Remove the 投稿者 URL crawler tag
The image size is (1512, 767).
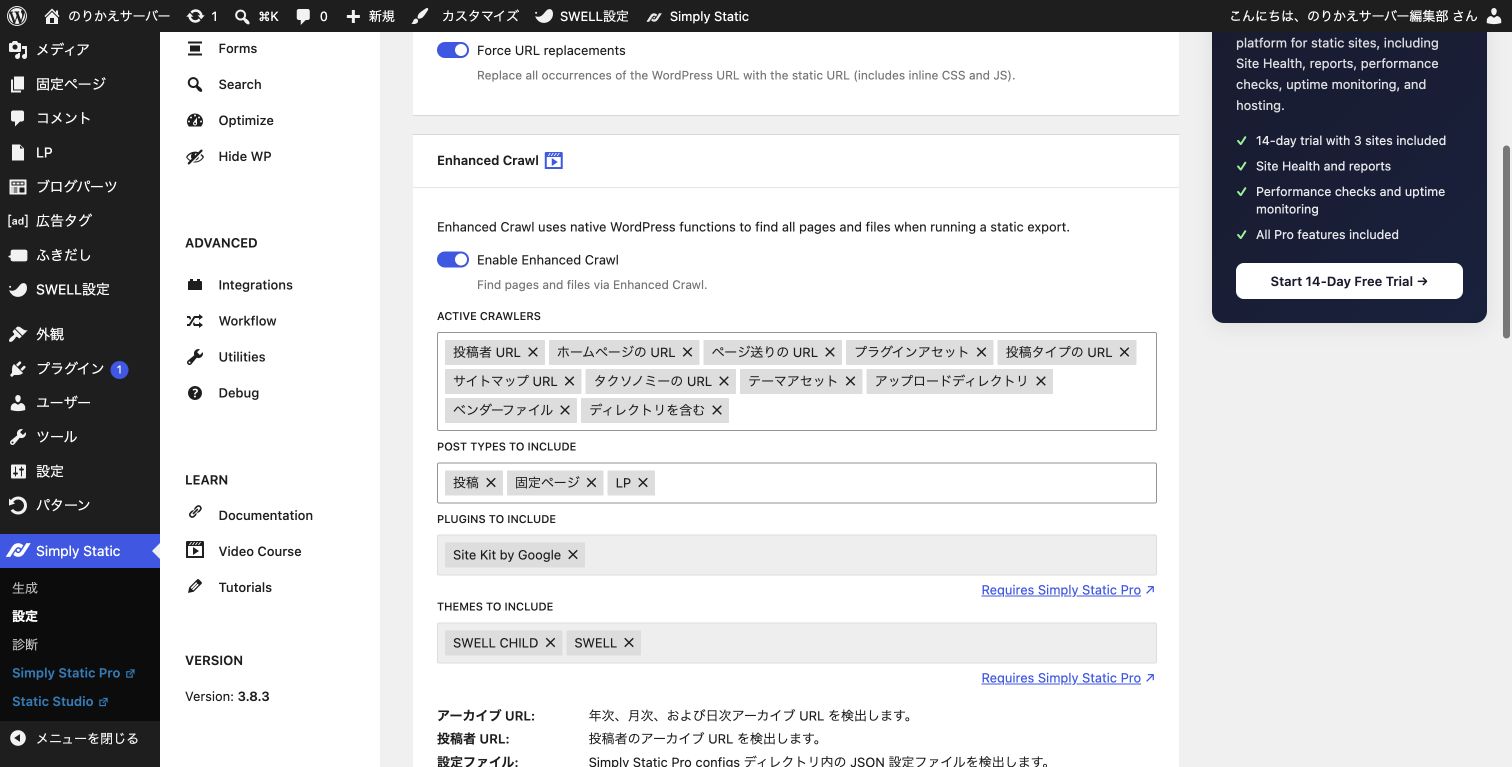533,352
